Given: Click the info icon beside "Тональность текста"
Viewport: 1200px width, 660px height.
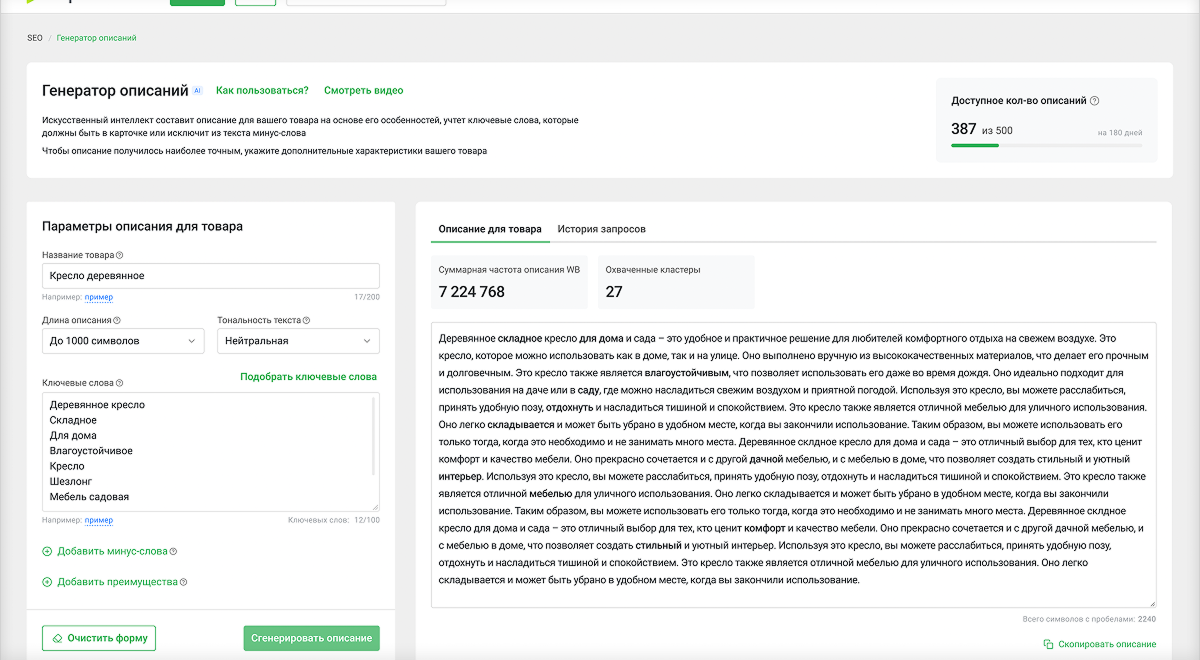Looking at the screenshot, I should click(306, 321).
